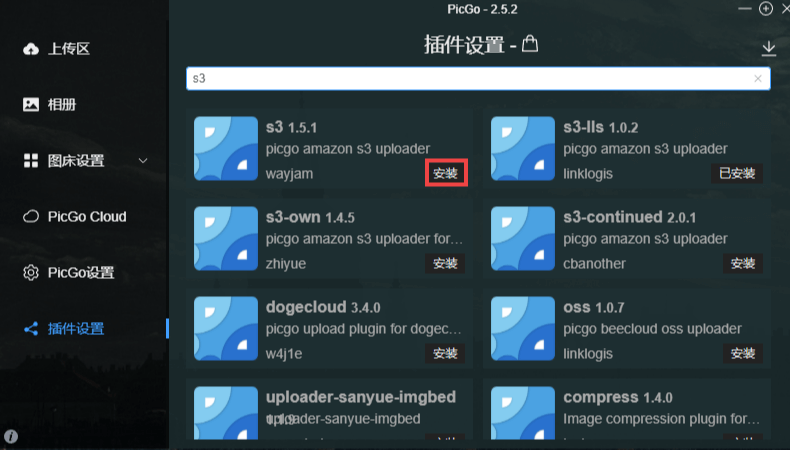Click the info icon at bottom left
The height and width of the screenshot is (450, 790).
pos(11,436)
